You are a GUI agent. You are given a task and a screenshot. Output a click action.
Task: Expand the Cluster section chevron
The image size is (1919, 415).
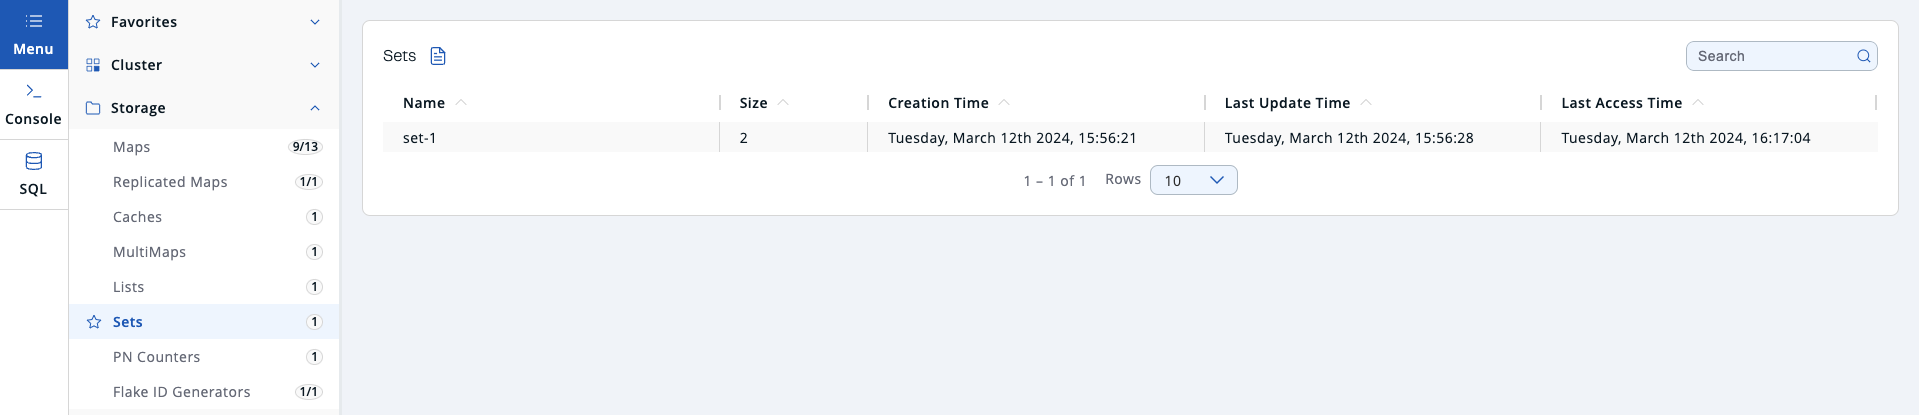[315, 65]
